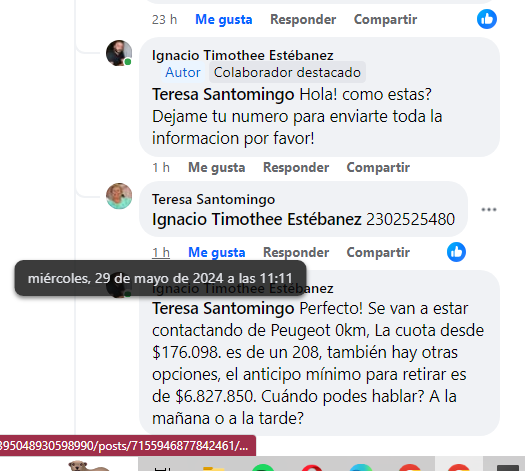Click Compartir next to the 23 h timestamp

click(x=385, y=19)
